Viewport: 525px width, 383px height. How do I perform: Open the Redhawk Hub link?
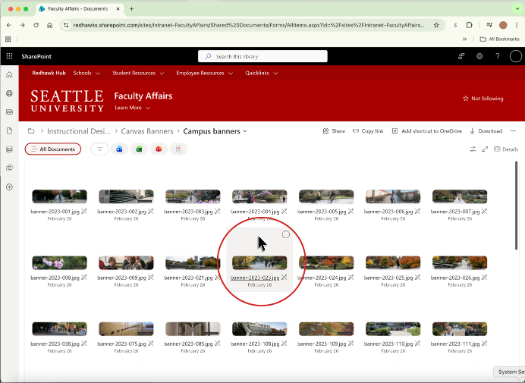click(49, 73)
